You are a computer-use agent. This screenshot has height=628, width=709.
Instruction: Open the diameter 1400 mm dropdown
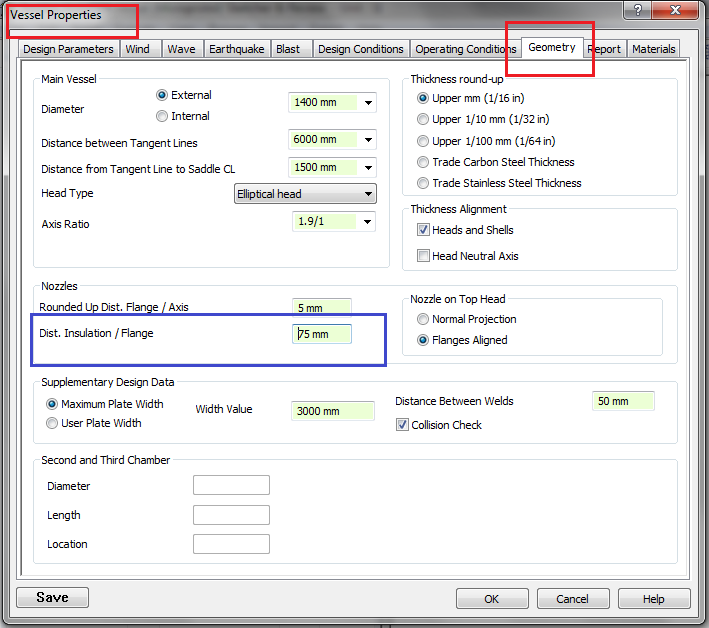[x=369, y=103]
